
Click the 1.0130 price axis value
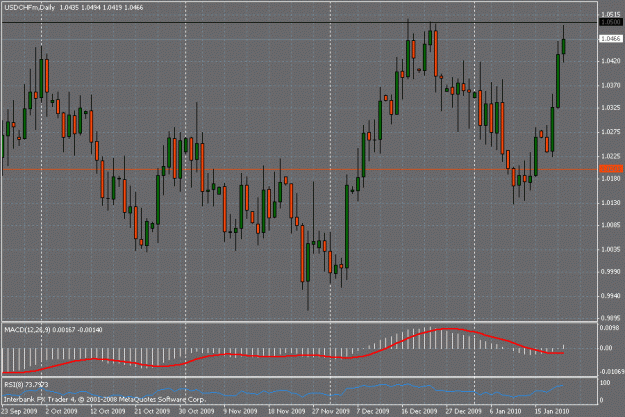(x=611, y=203)
